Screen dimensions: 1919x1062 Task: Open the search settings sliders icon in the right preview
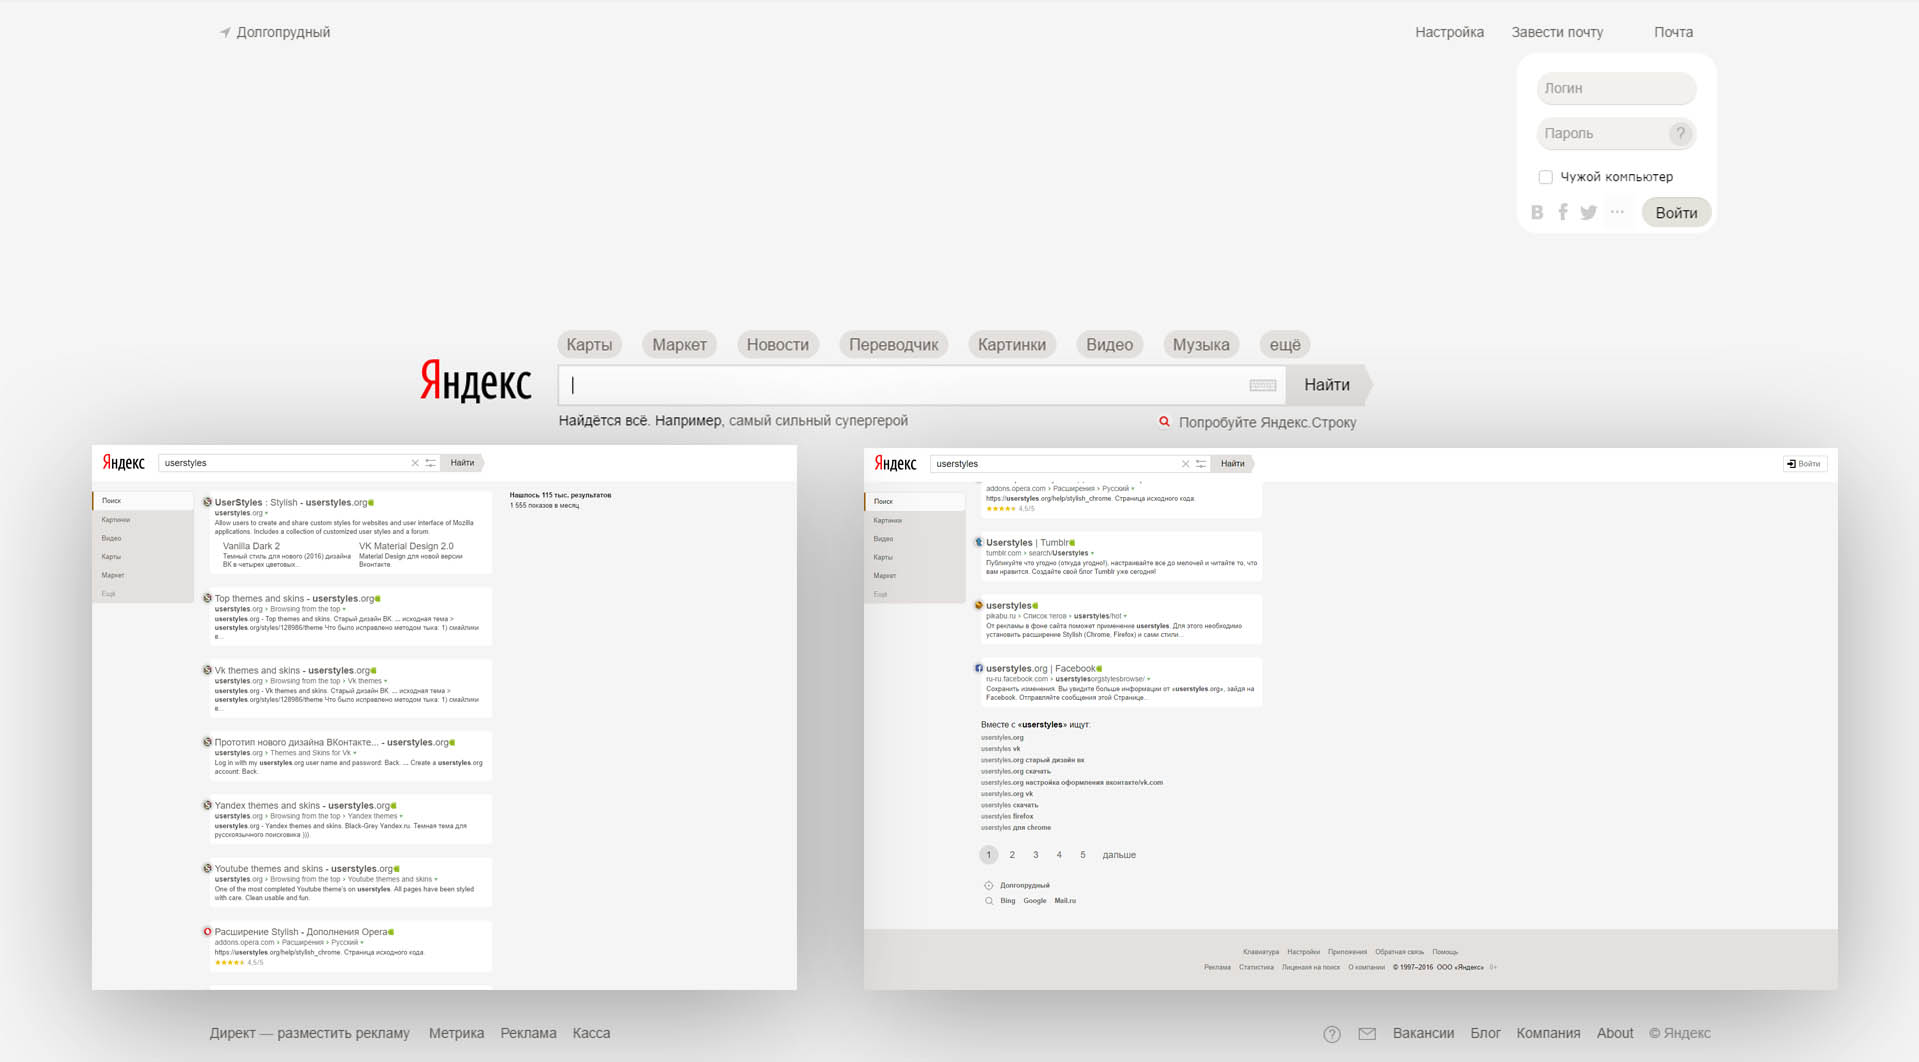tap(1201, 464)
